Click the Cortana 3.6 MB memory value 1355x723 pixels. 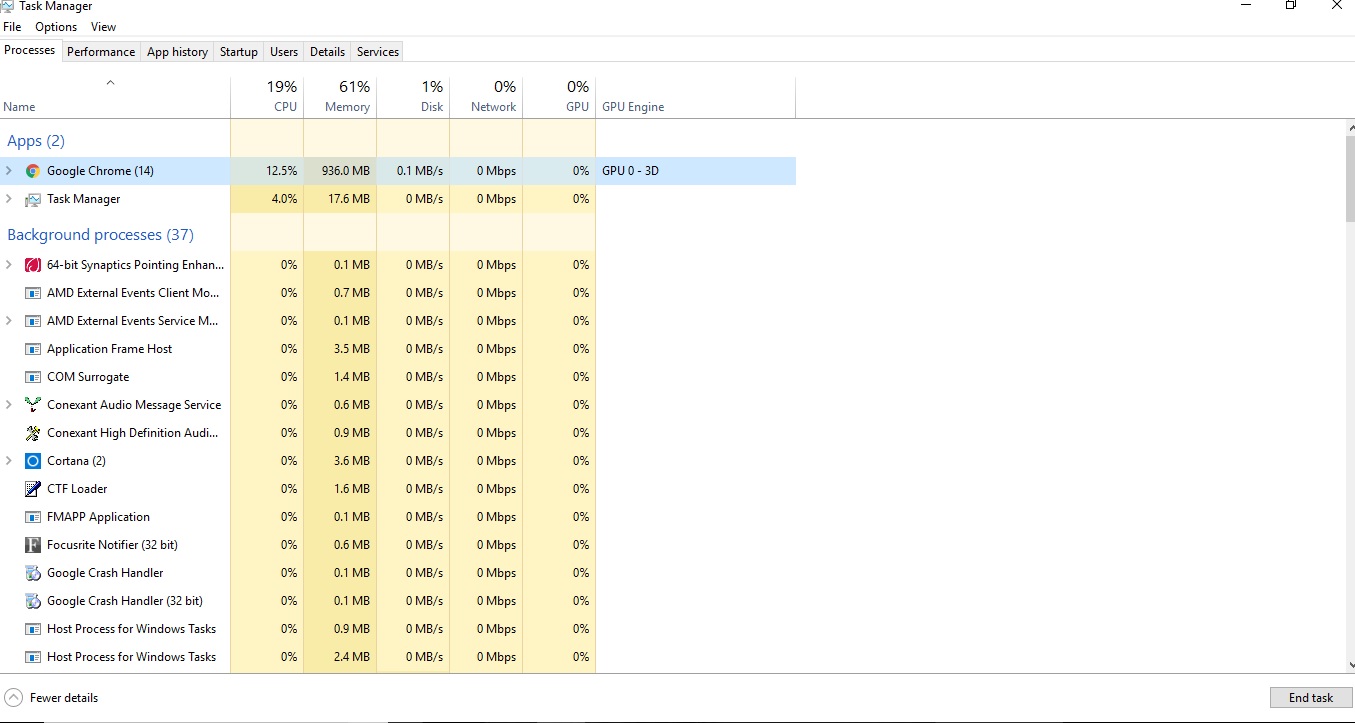340,461
